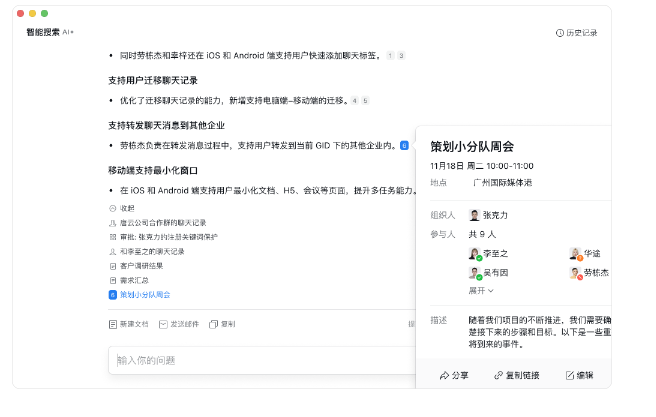Open the 需求汇总 document

134,280
